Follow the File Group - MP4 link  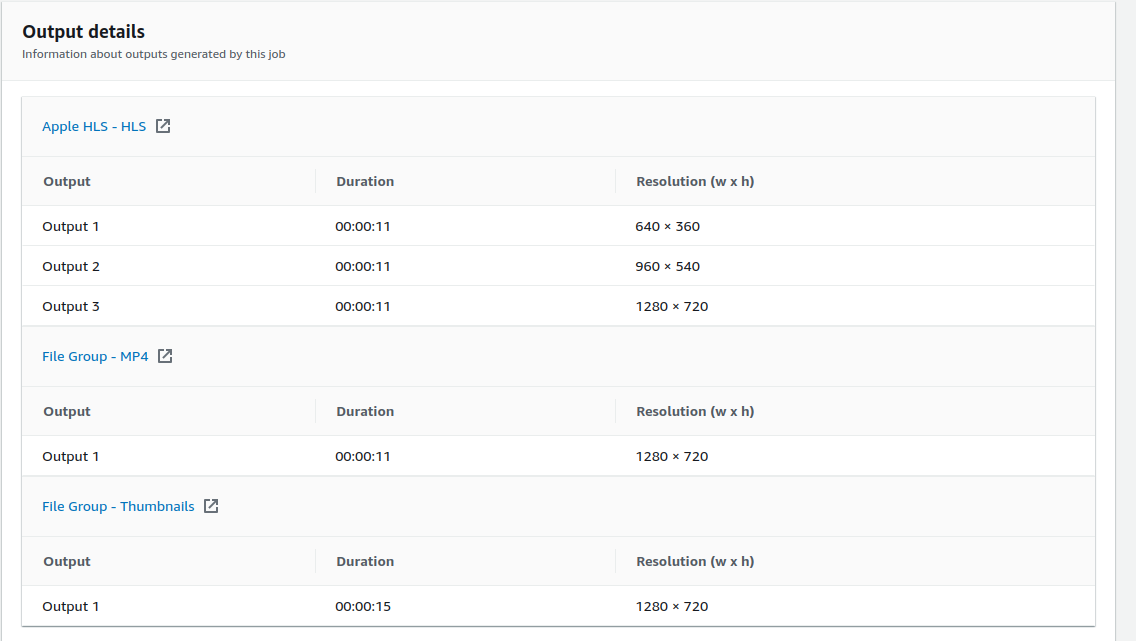(95, 357)
